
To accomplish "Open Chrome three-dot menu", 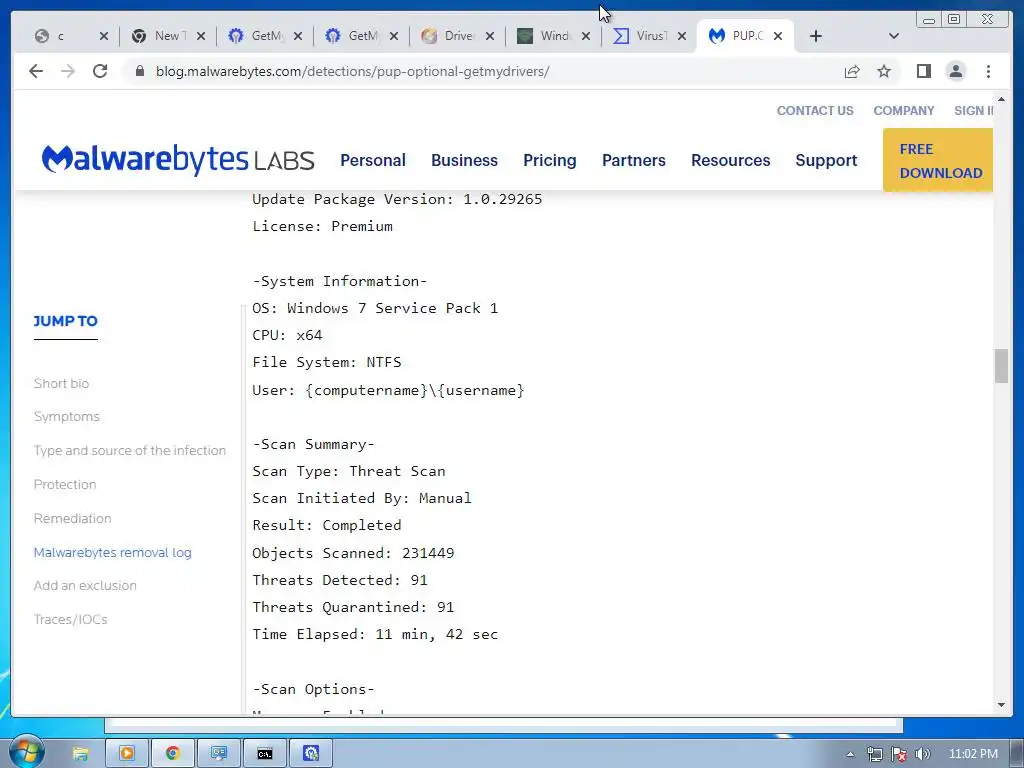I will [x=988, y=71].
